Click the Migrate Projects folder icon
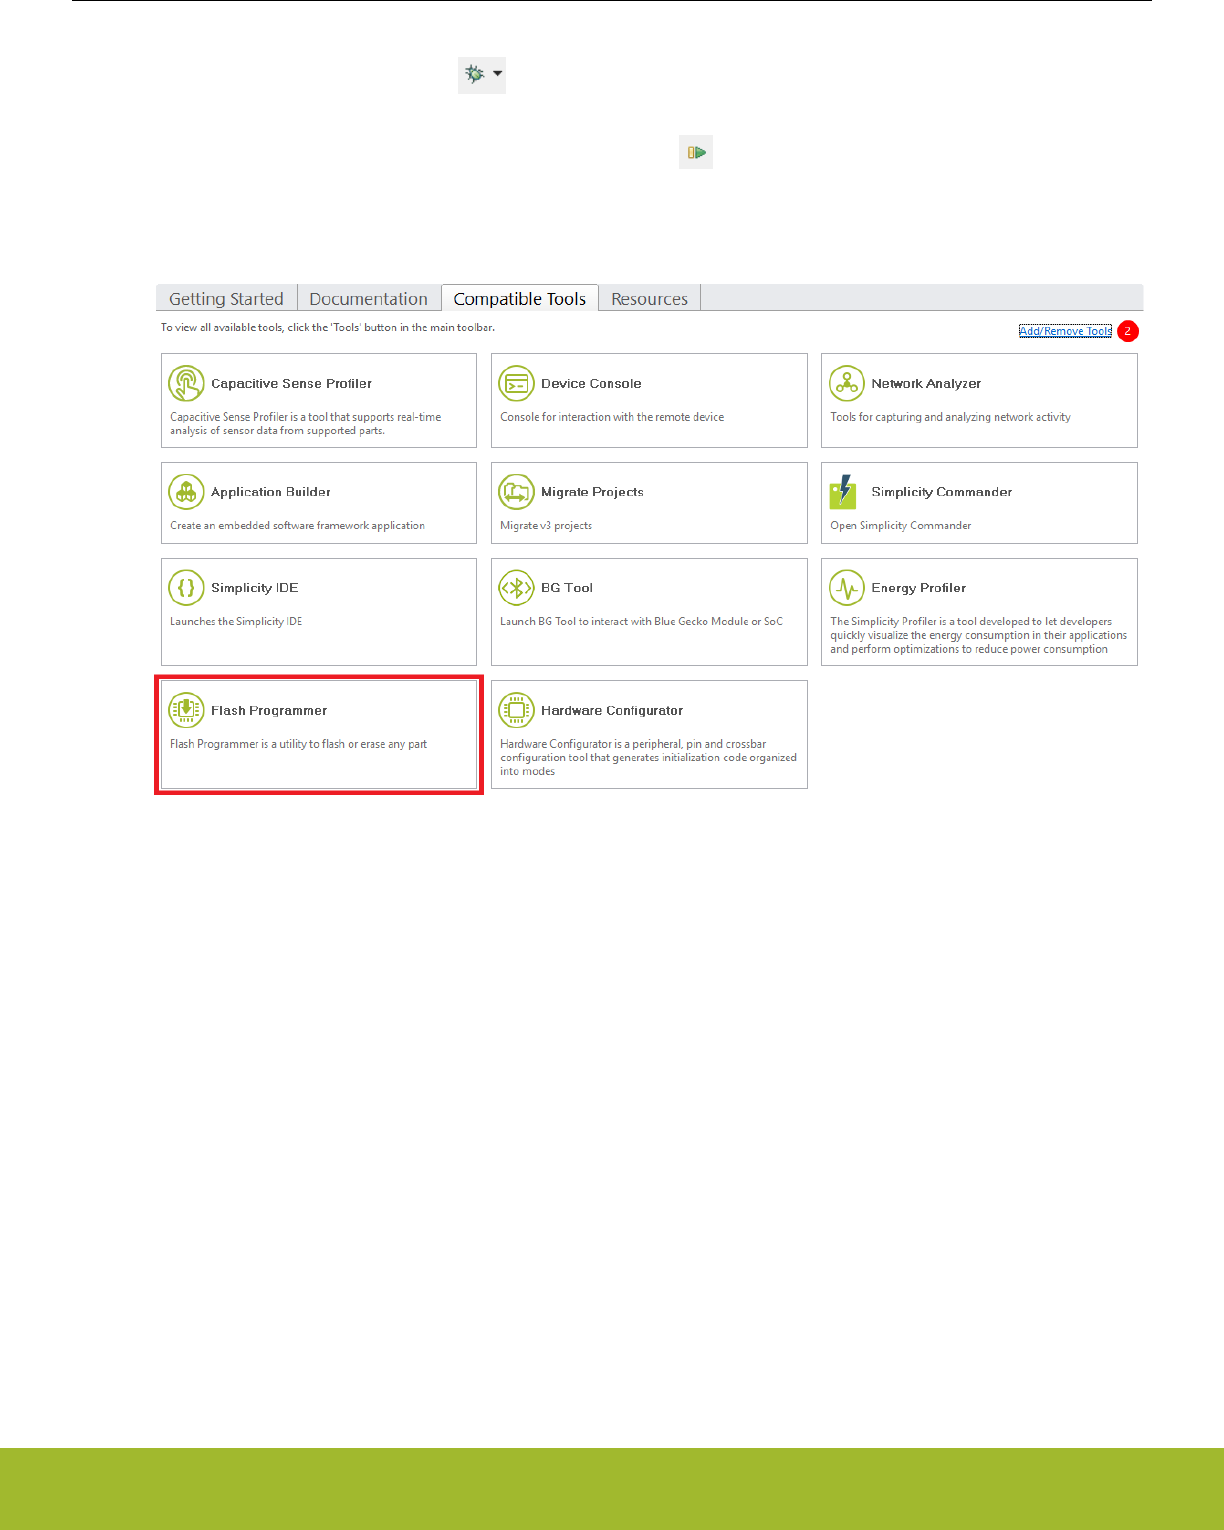The height and width of the screenshot is (1530, 1224). click(516, 492)
